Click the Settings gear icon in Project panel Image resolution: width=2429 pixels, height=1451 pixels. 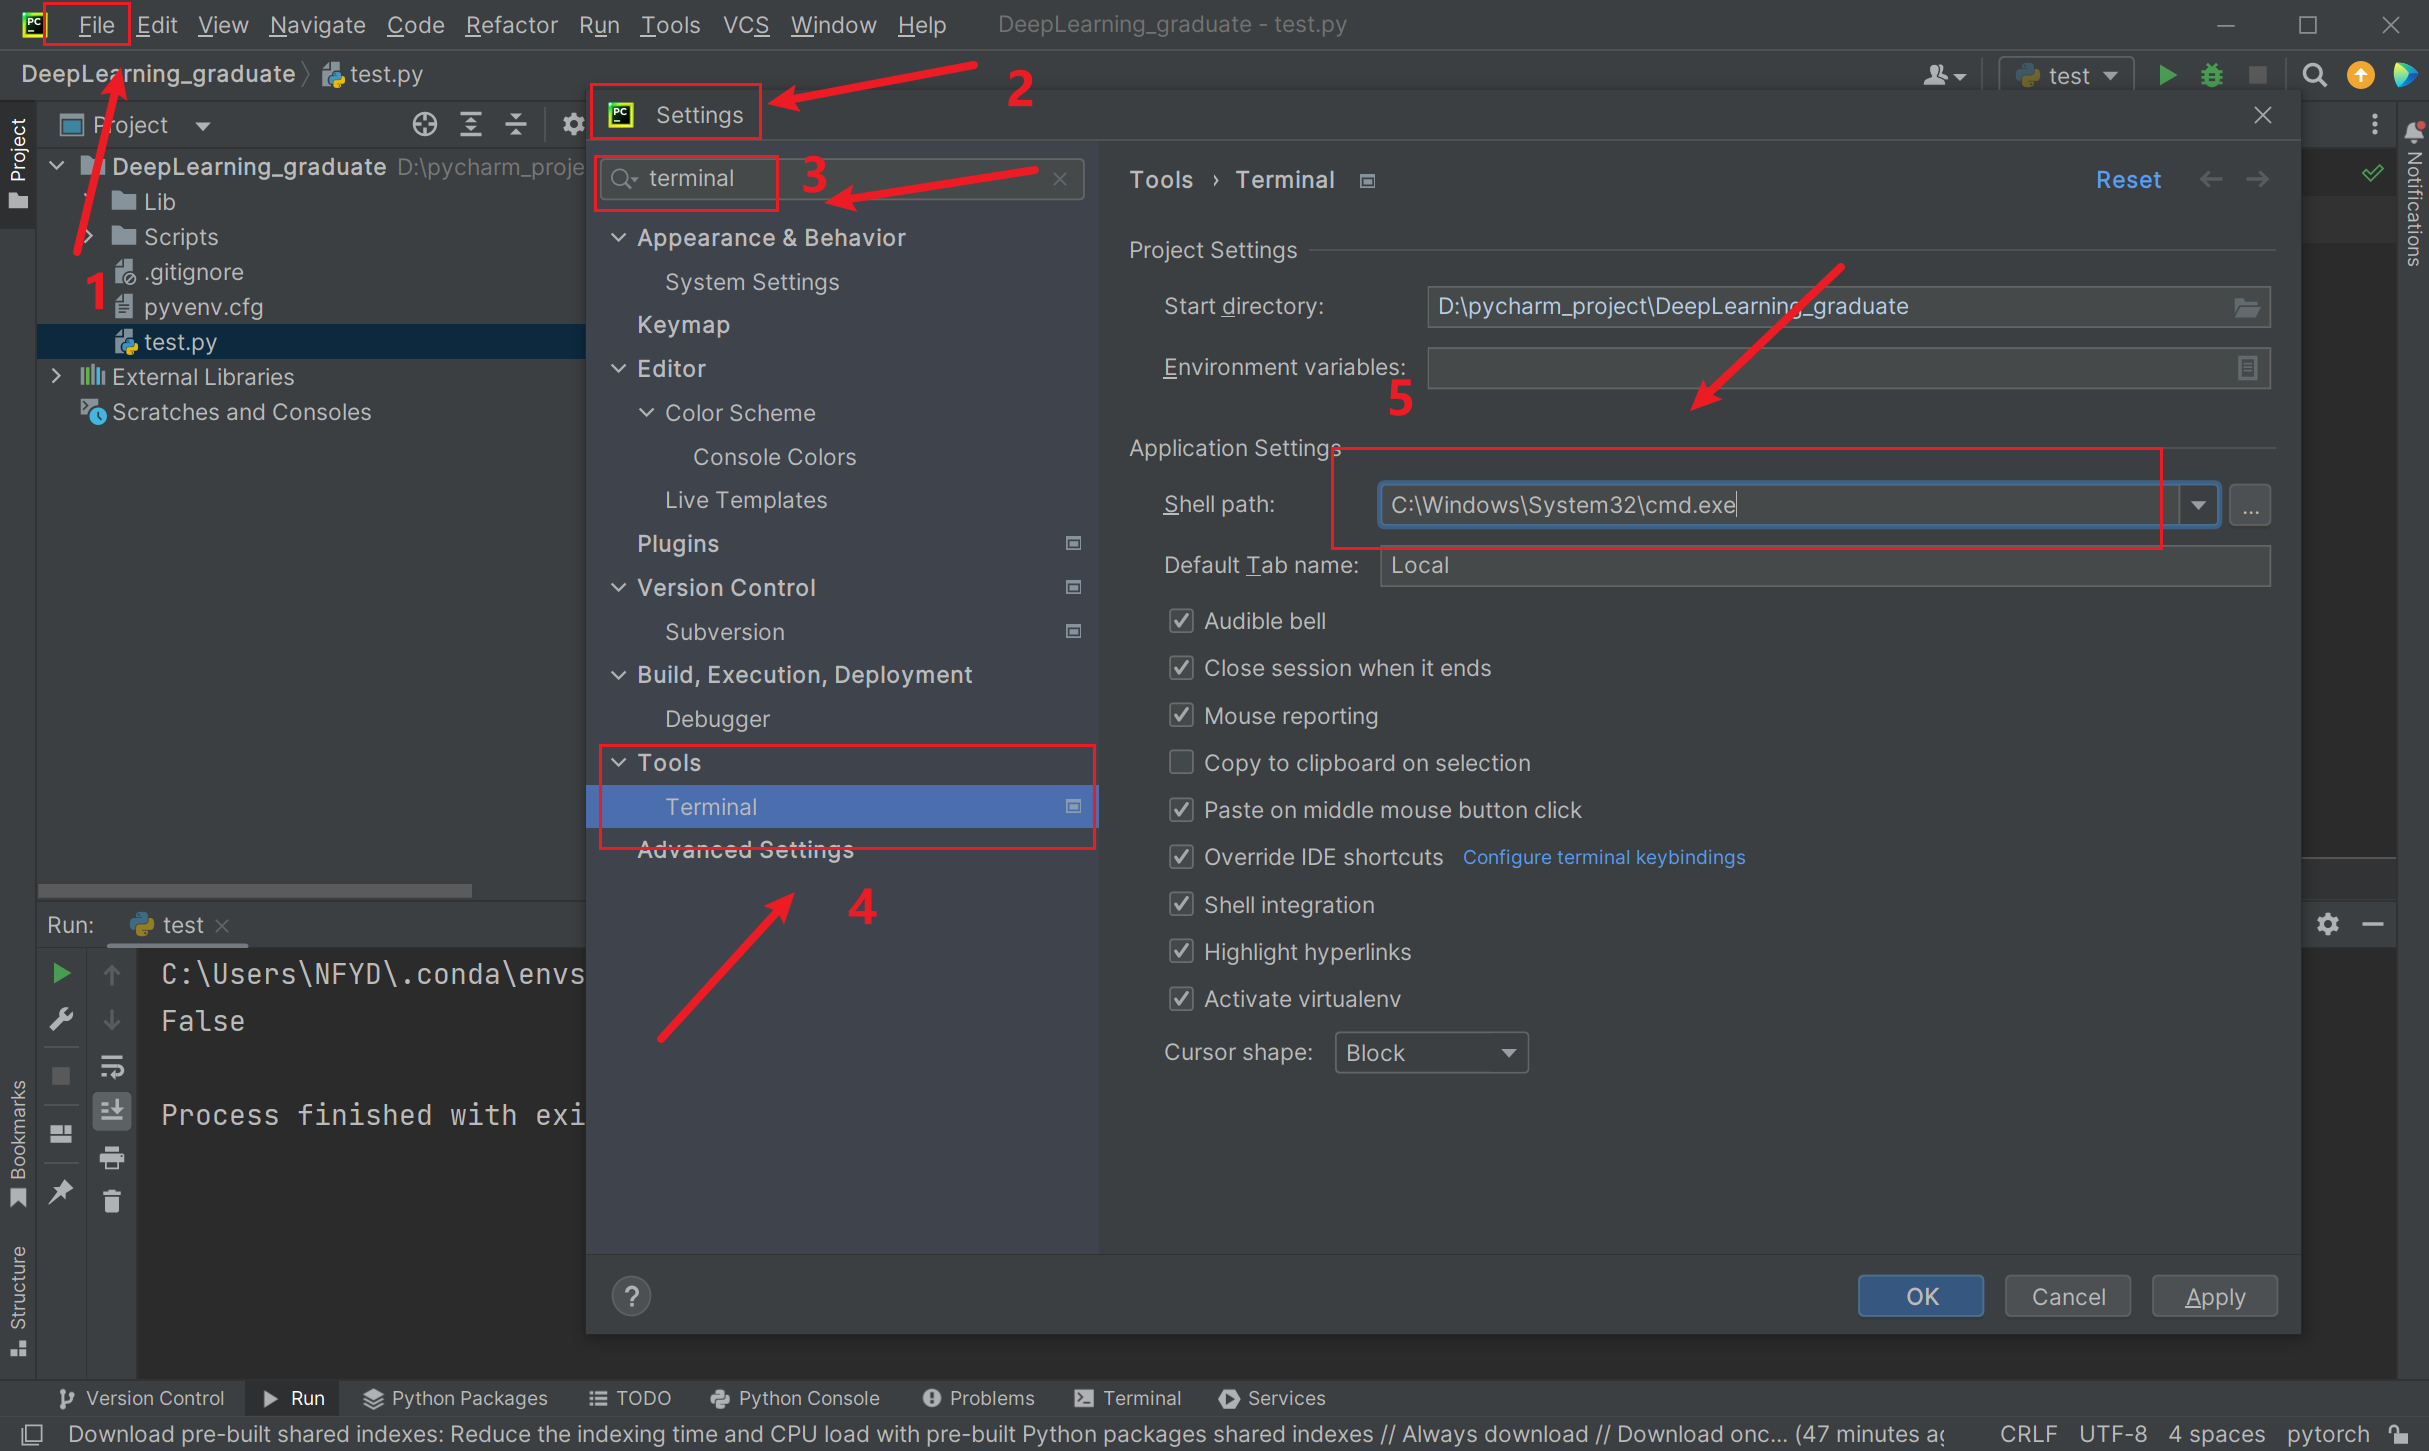(570, 124)
